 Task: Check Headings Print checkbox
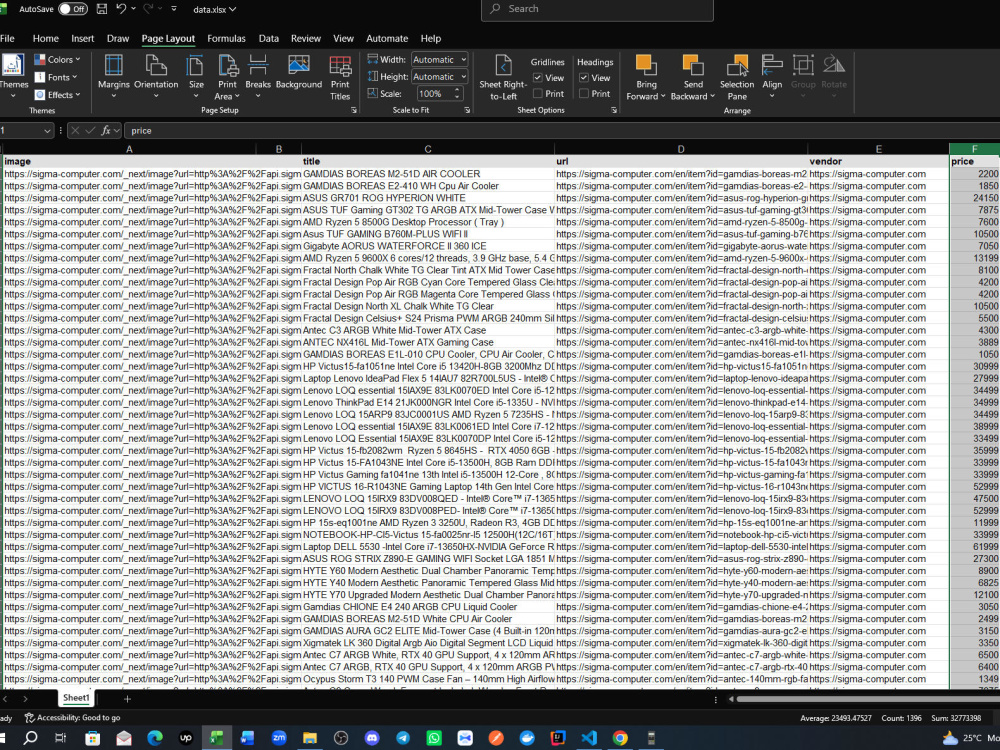pos(584,94)
